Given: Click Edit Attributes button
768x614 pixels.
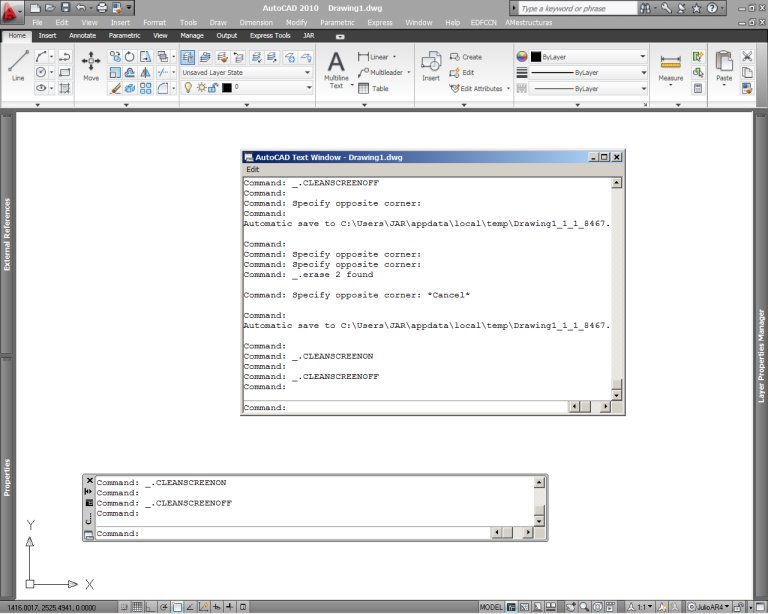Looking at the screenshot, I should 476,89.
